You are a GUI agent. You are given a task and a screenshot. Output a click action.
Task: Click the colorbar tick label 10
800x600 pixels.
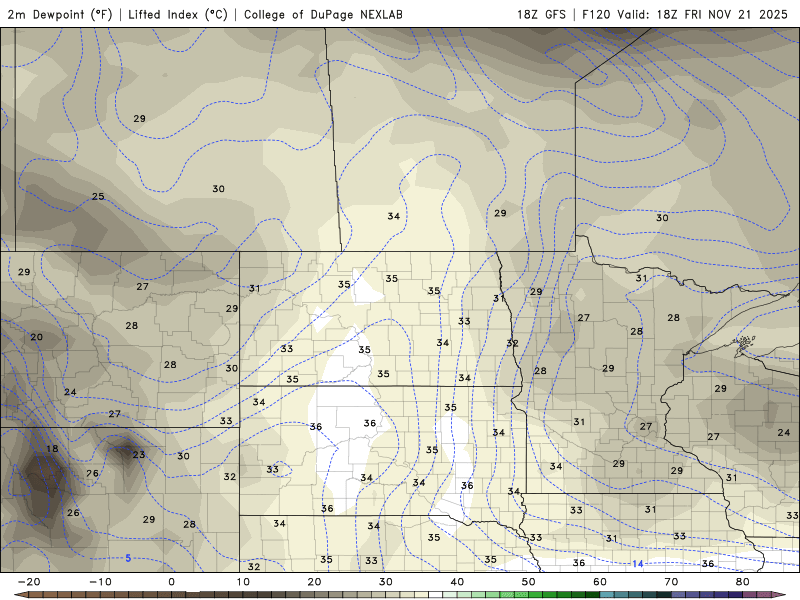pos(243,582)
